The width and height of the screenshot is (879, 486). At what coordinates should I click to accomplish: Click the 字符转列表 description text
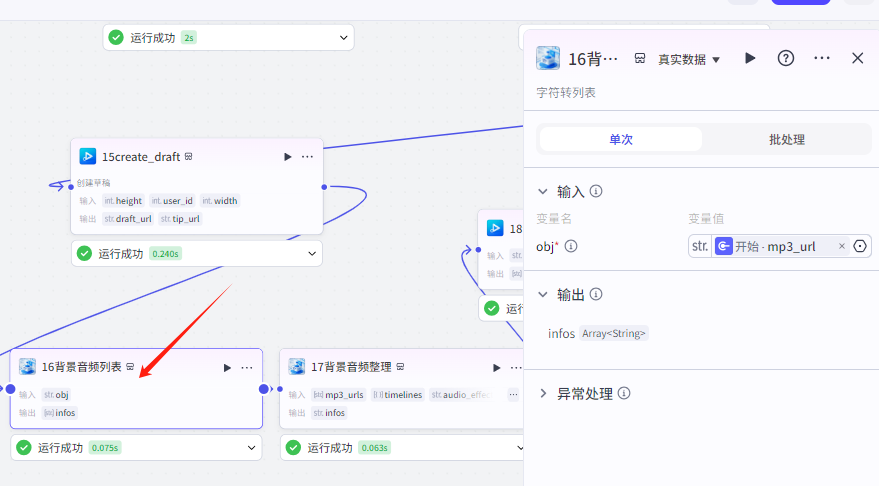(x=566, y=92)
